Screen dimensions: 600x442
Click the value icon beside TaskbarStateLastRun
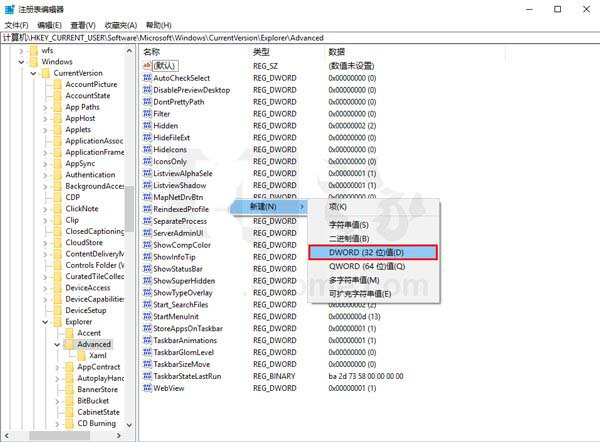point(147,376)
